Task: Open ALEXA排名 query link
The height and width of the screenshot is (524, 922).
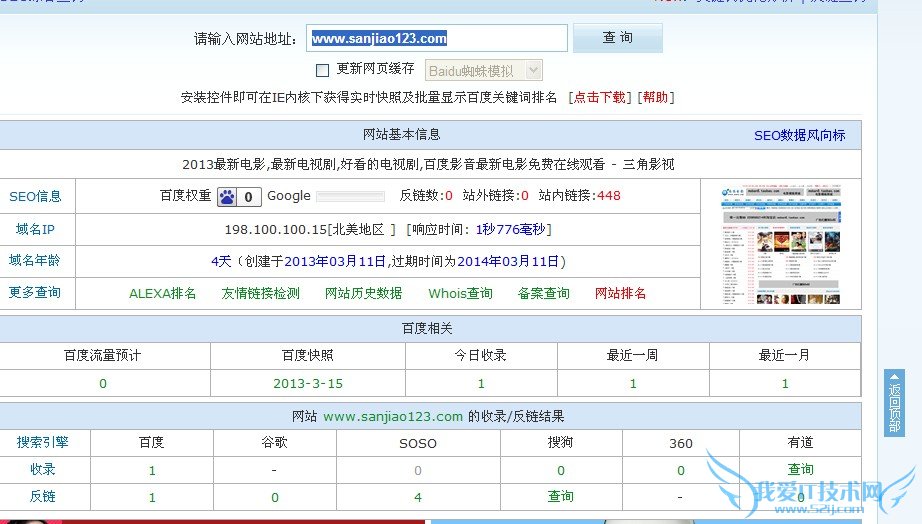Action: (162, 293)
